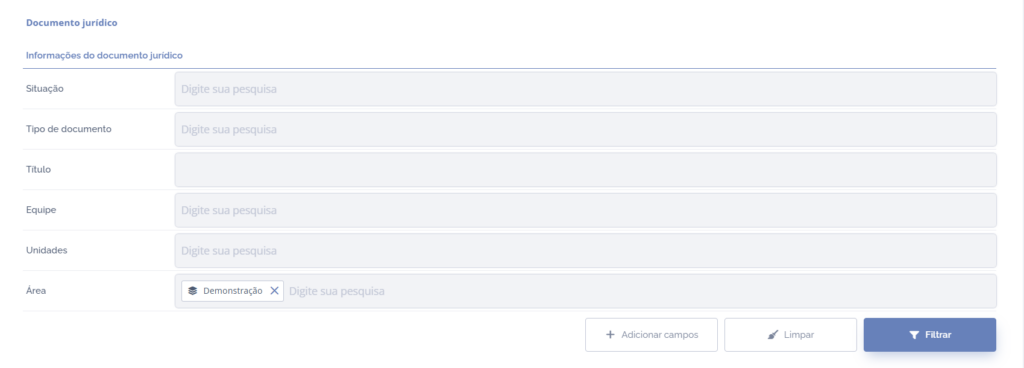Open the Unidades search dropdown
This screenshot has width=1024, height=368.
click(x=585, y=251)
